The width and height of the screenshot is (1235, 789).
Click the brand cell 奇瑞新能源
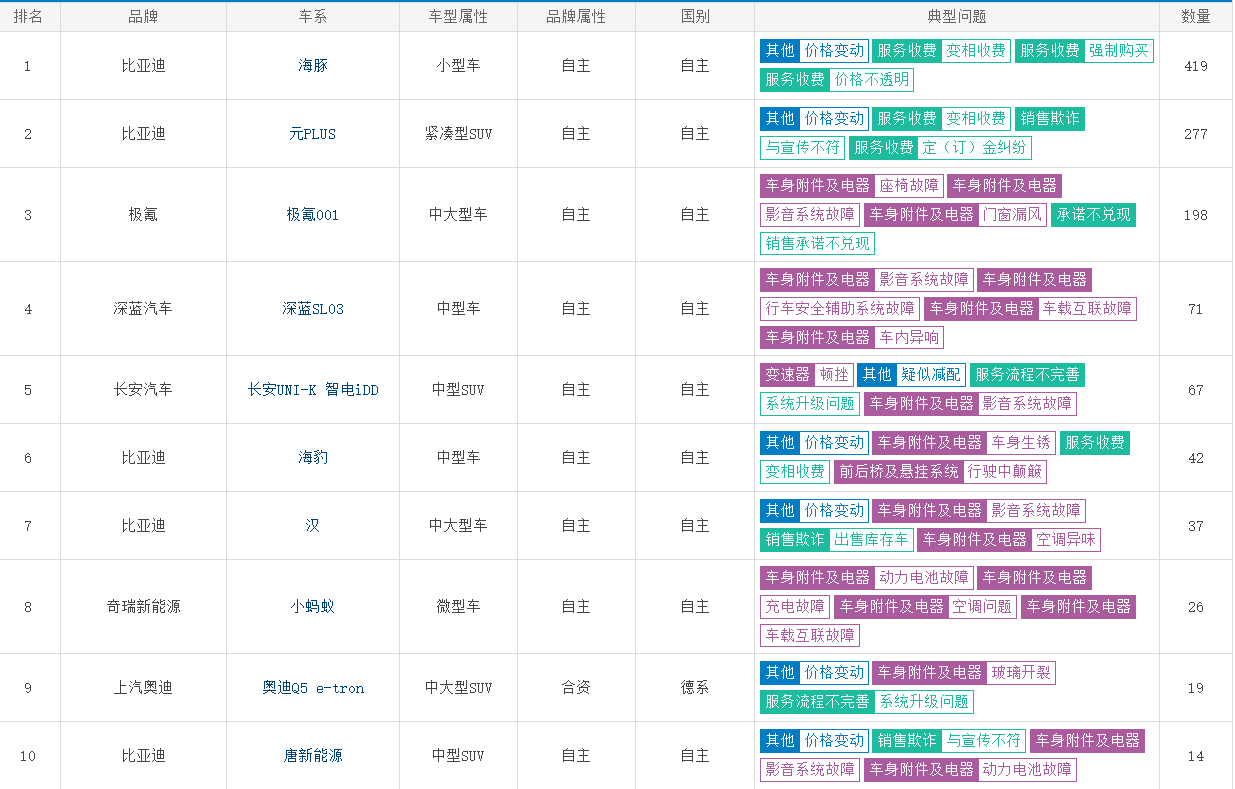coord(143,607)
